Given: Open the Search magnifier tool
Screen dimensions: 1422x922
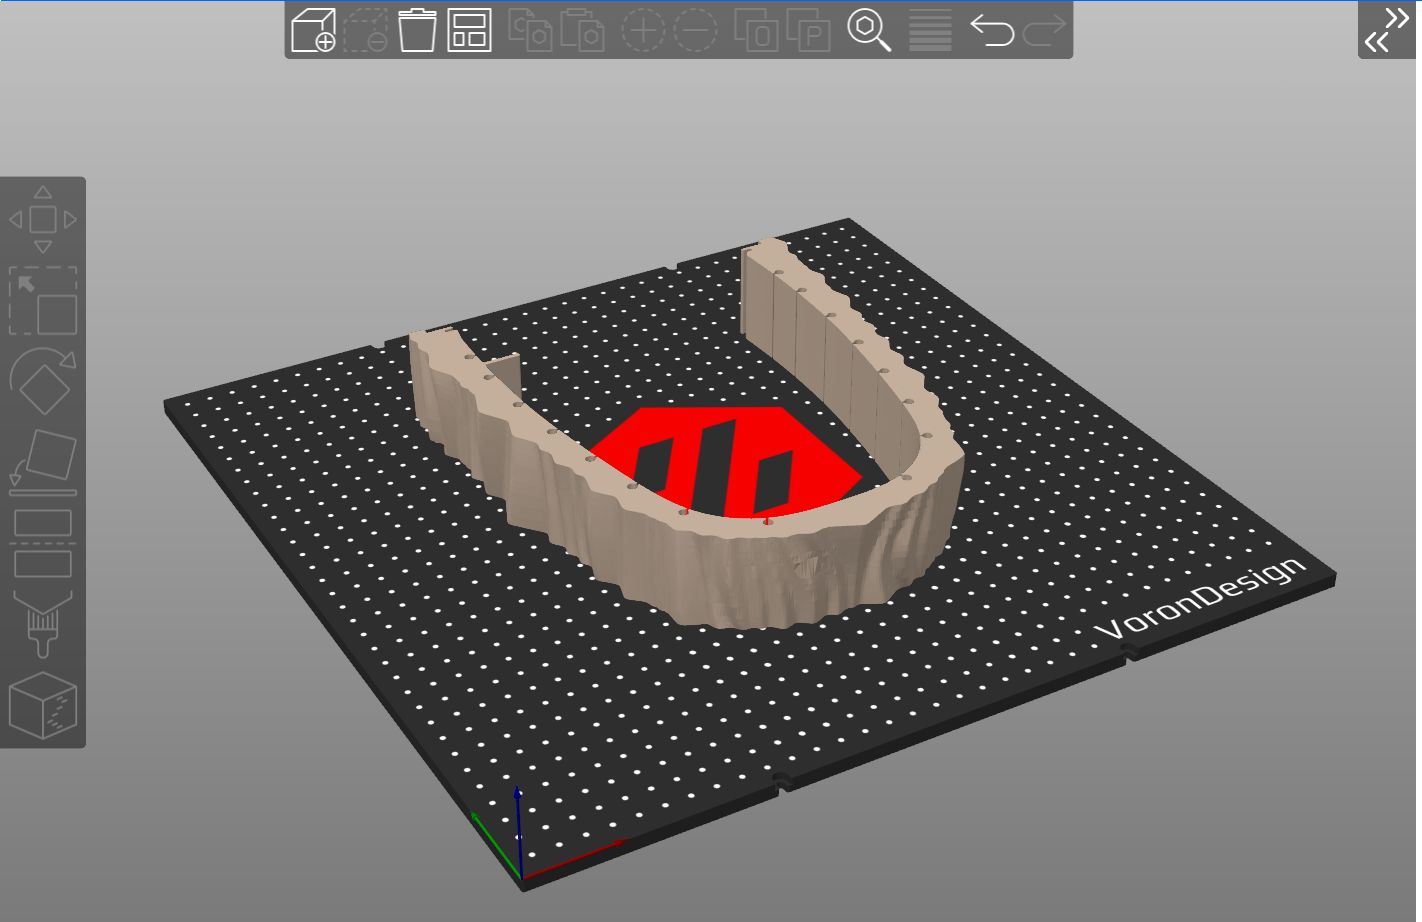Looking at the screenshot, I should click(x=870, y=30).
